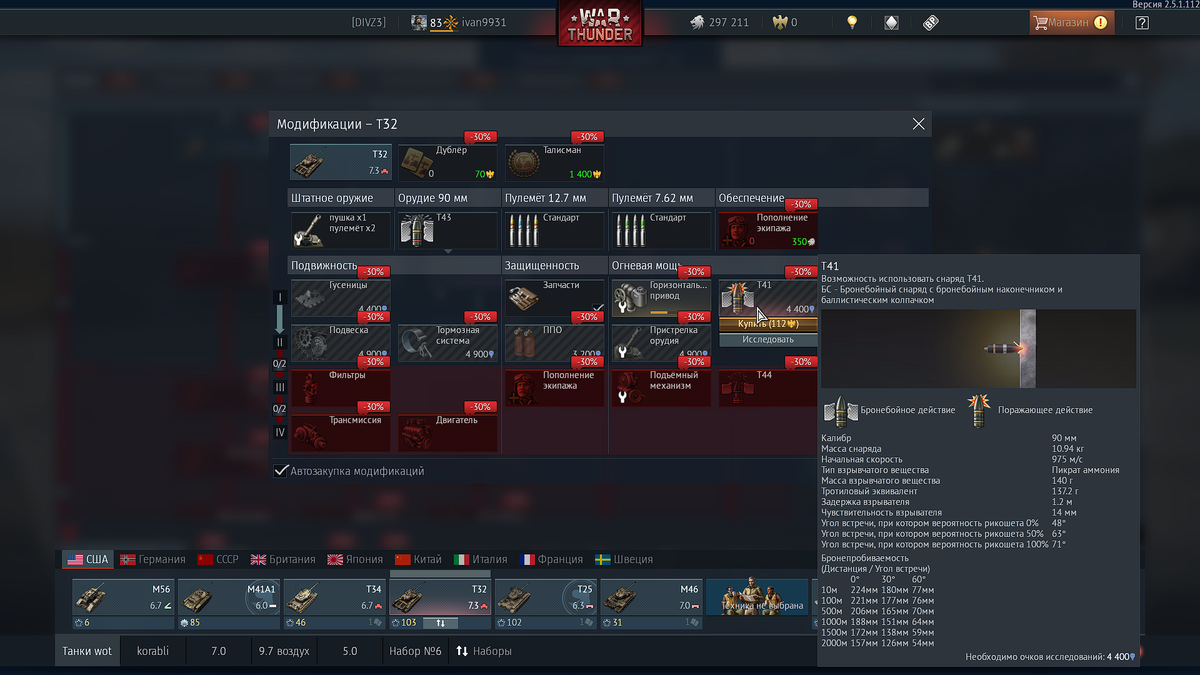Open the Наборы presets list
1200x675 pixels.
[x=484, y=651]
